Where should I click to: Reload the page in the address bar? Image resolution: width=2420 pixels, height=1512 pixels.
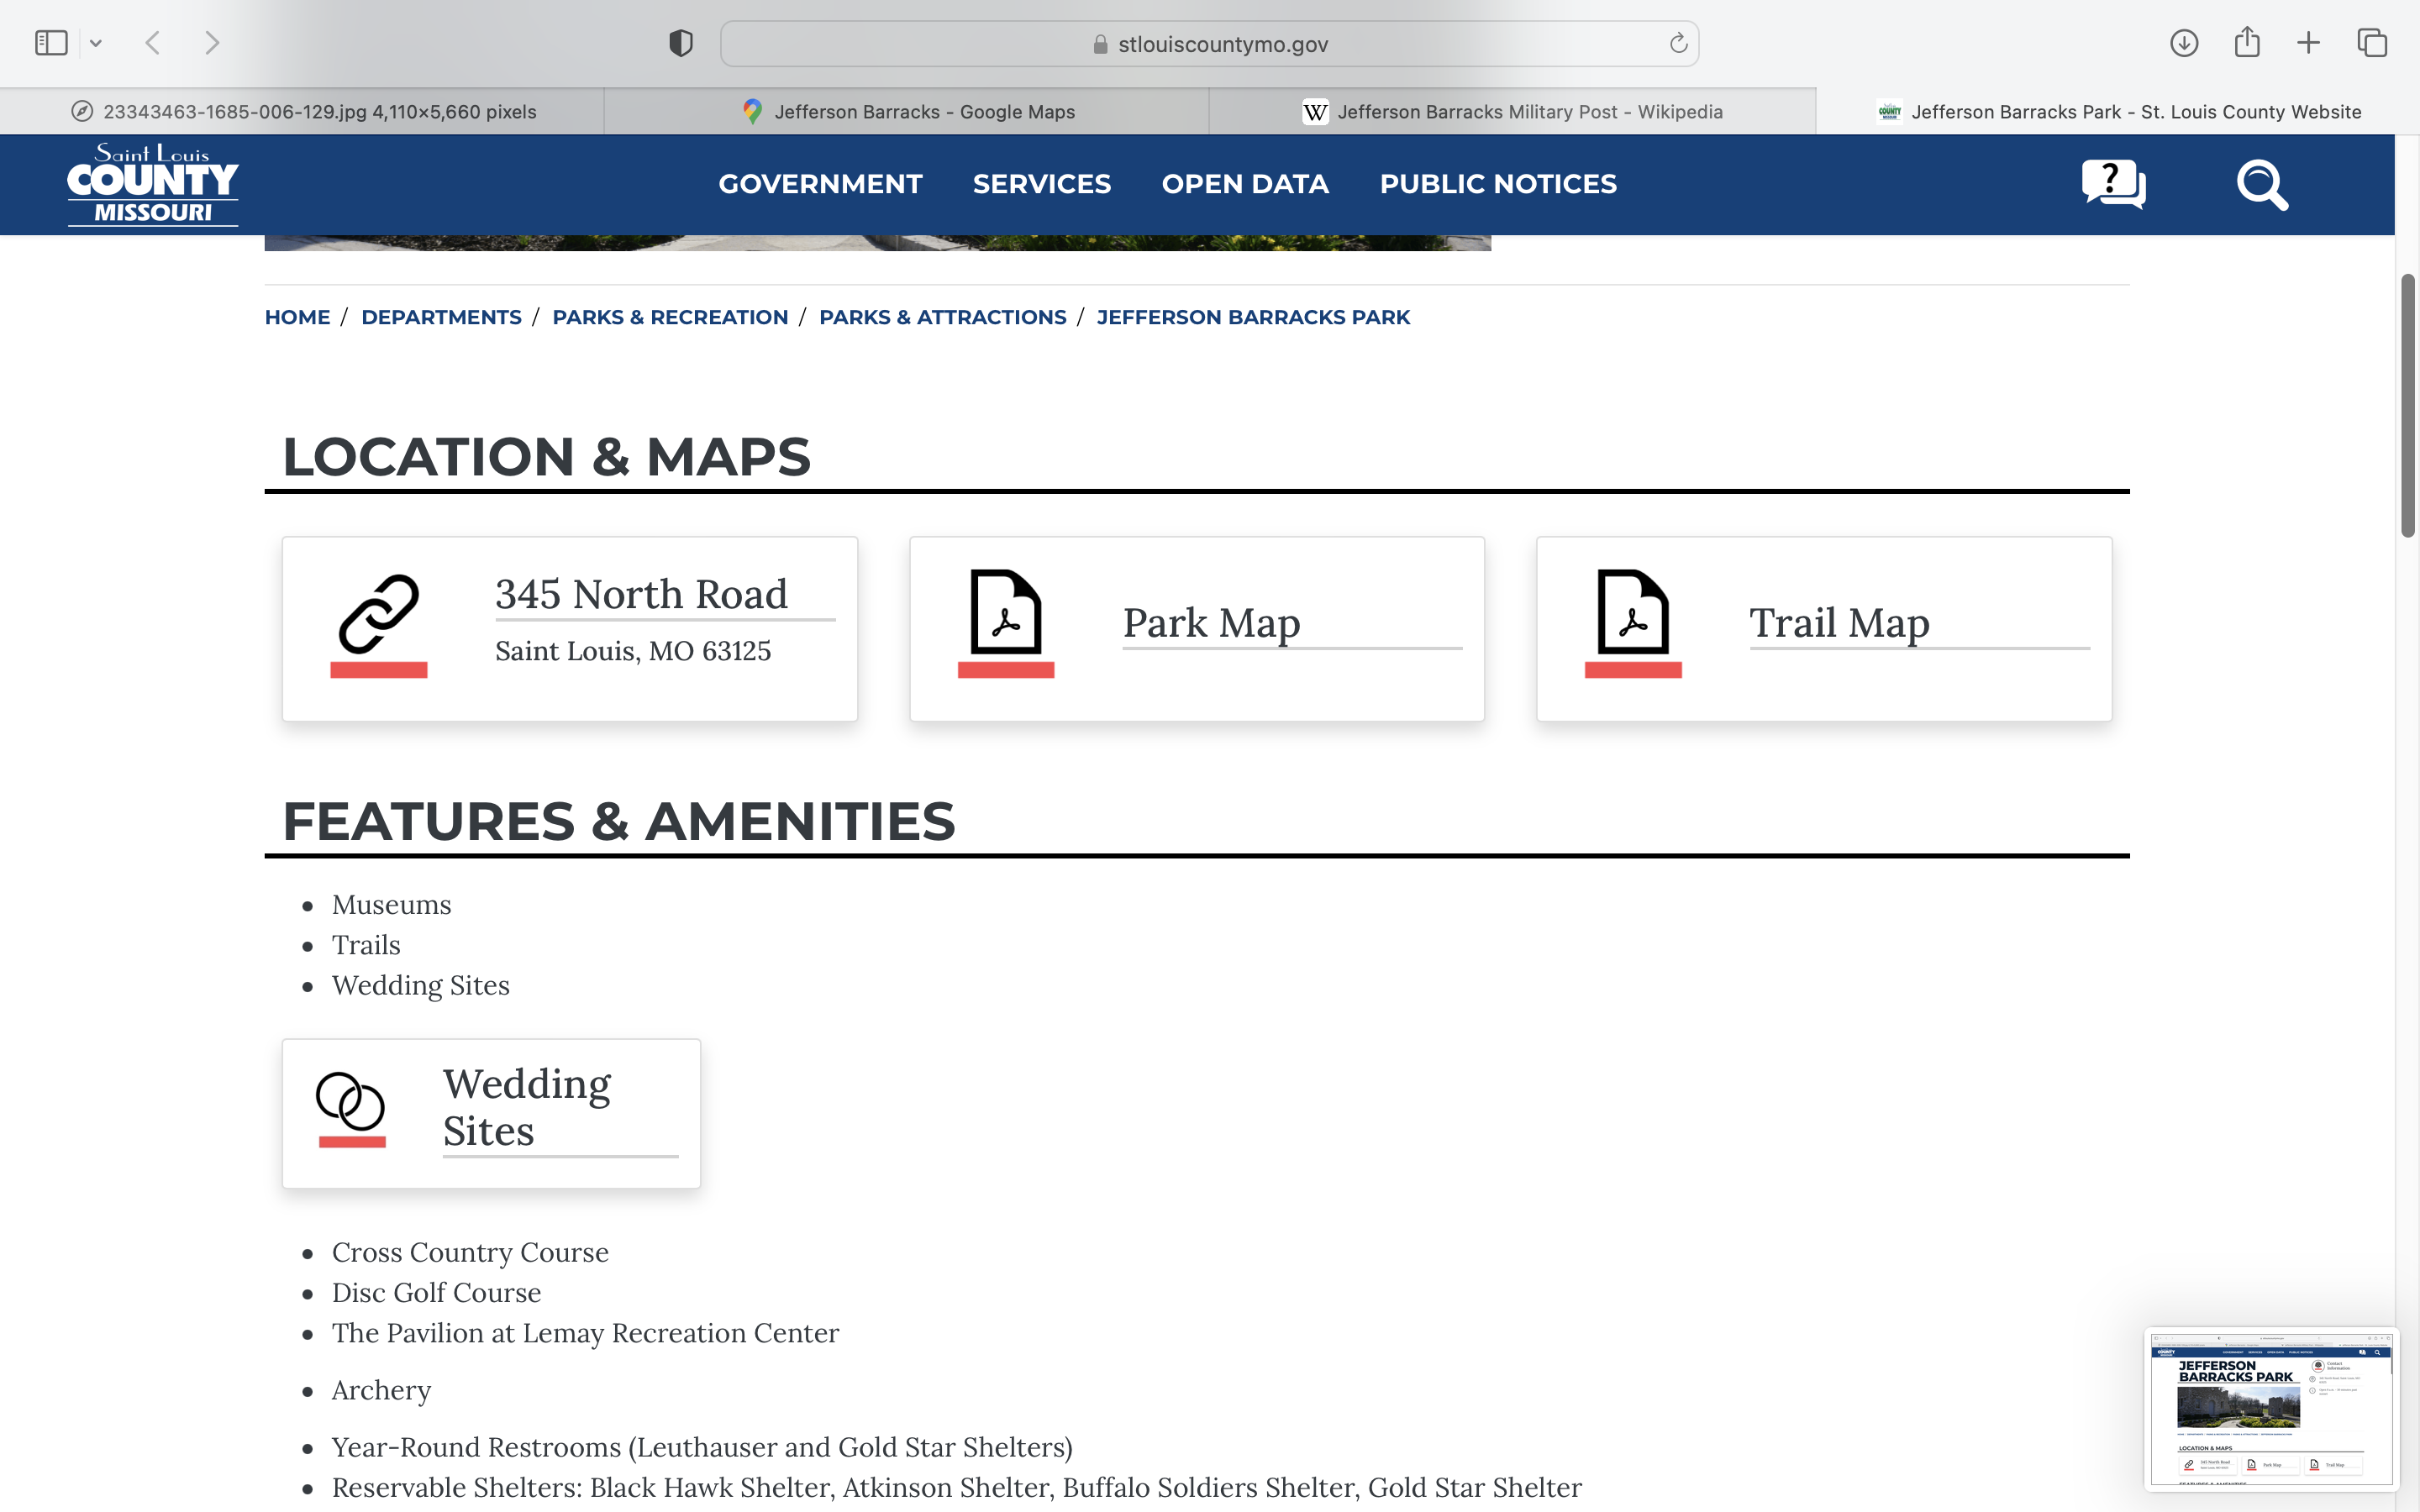coord(1678,43)
